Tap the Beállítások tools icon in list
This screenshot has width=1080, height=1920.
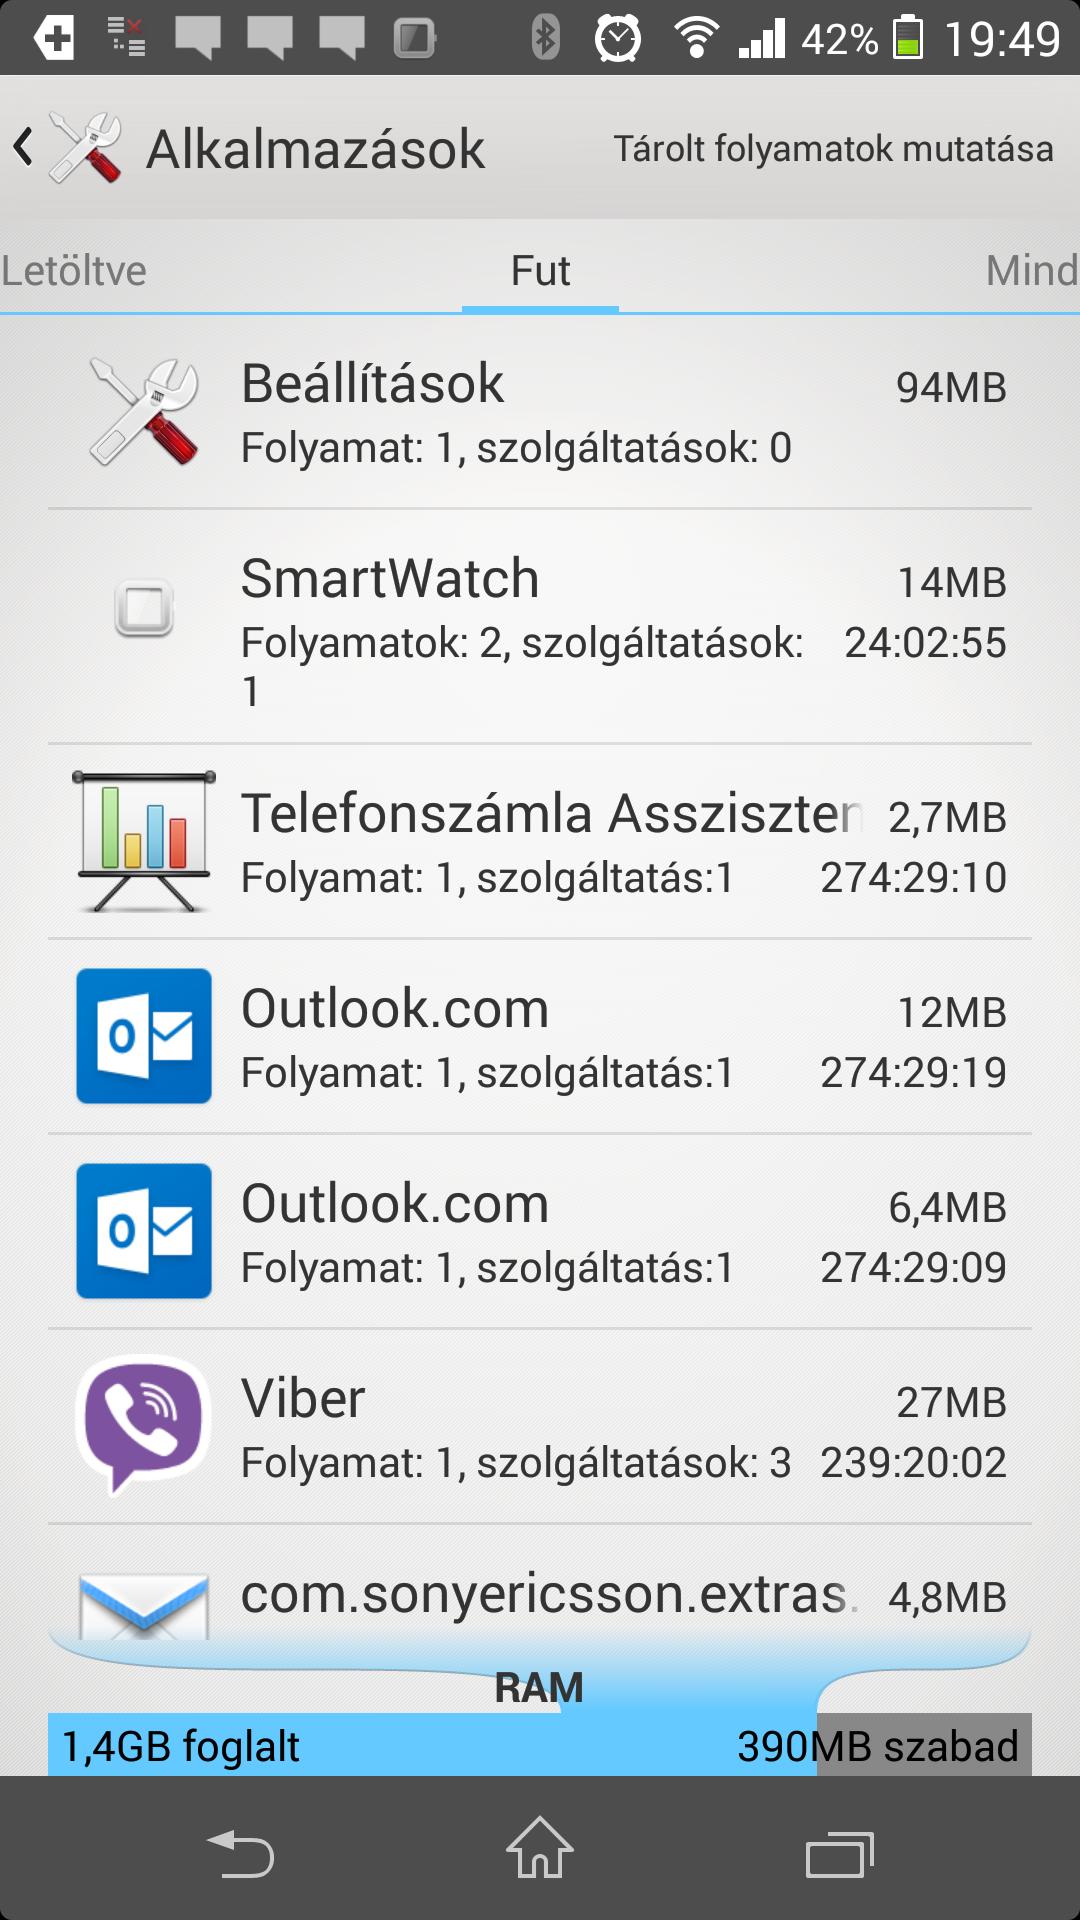144,412
